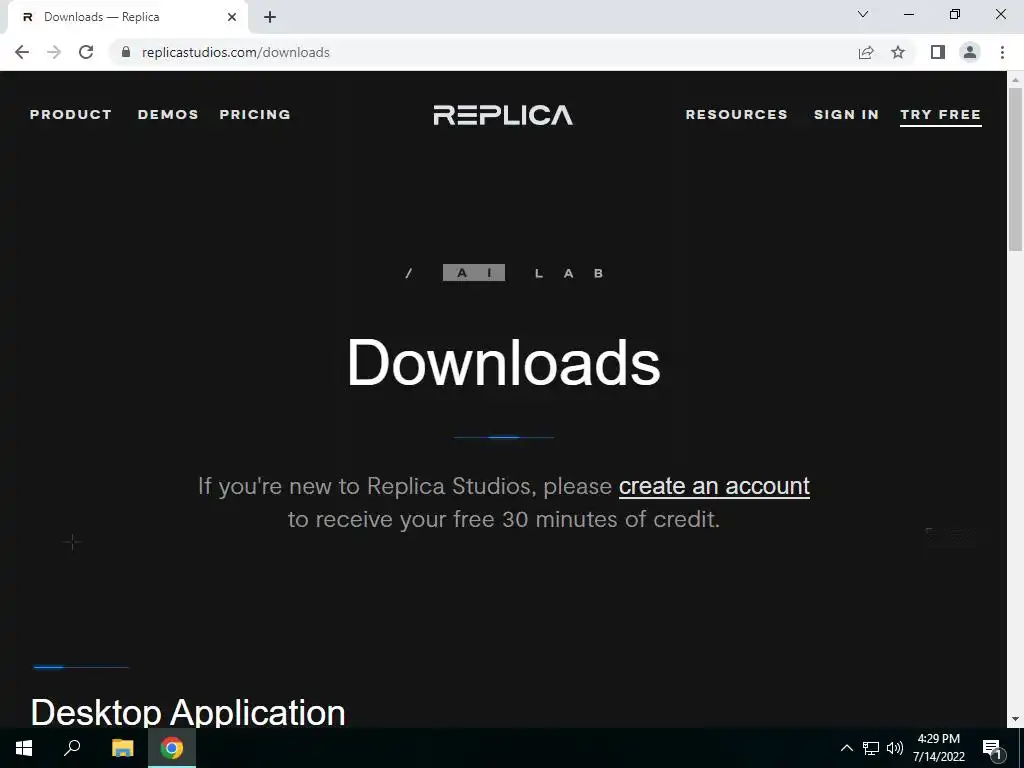Open Chrome's three-dot menu

pos(1002,52)
